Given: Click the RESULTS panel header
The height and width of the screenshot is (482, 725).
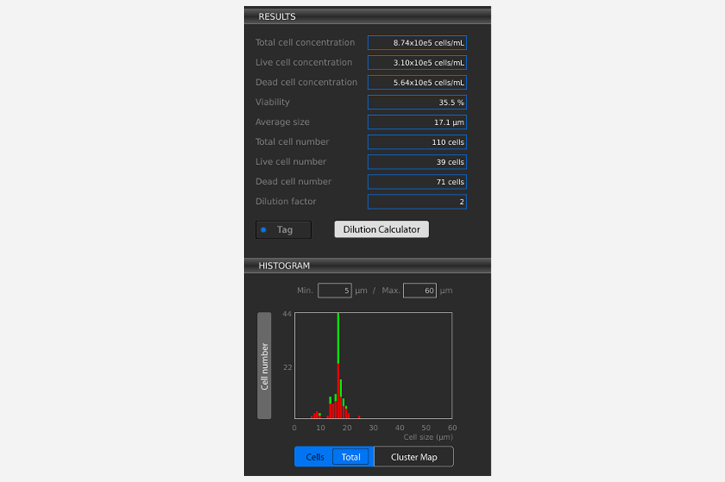Looking at the screenshot, I should (x=368, y=16).
